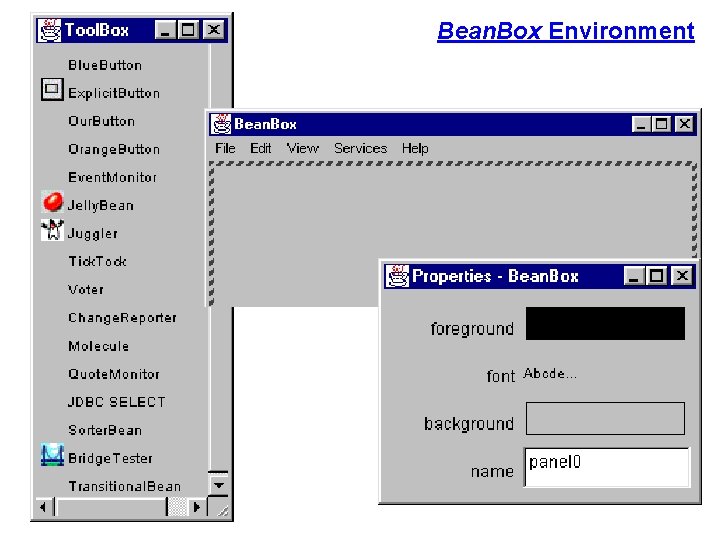Open the black foreground color swatch

pos(605,324)
